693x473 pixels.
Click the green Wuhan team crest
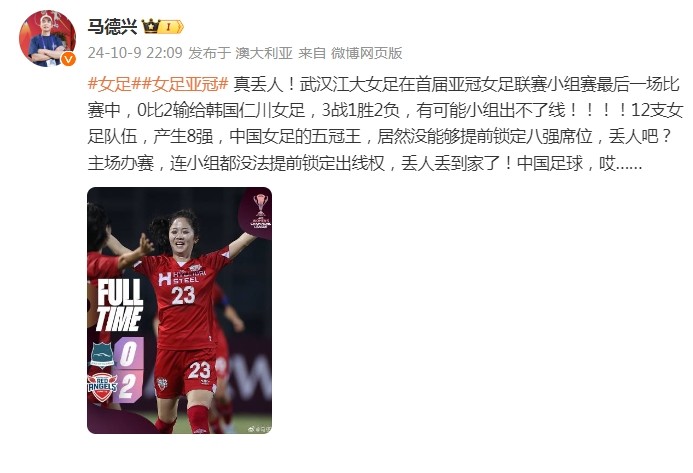[x=102, y=355]
